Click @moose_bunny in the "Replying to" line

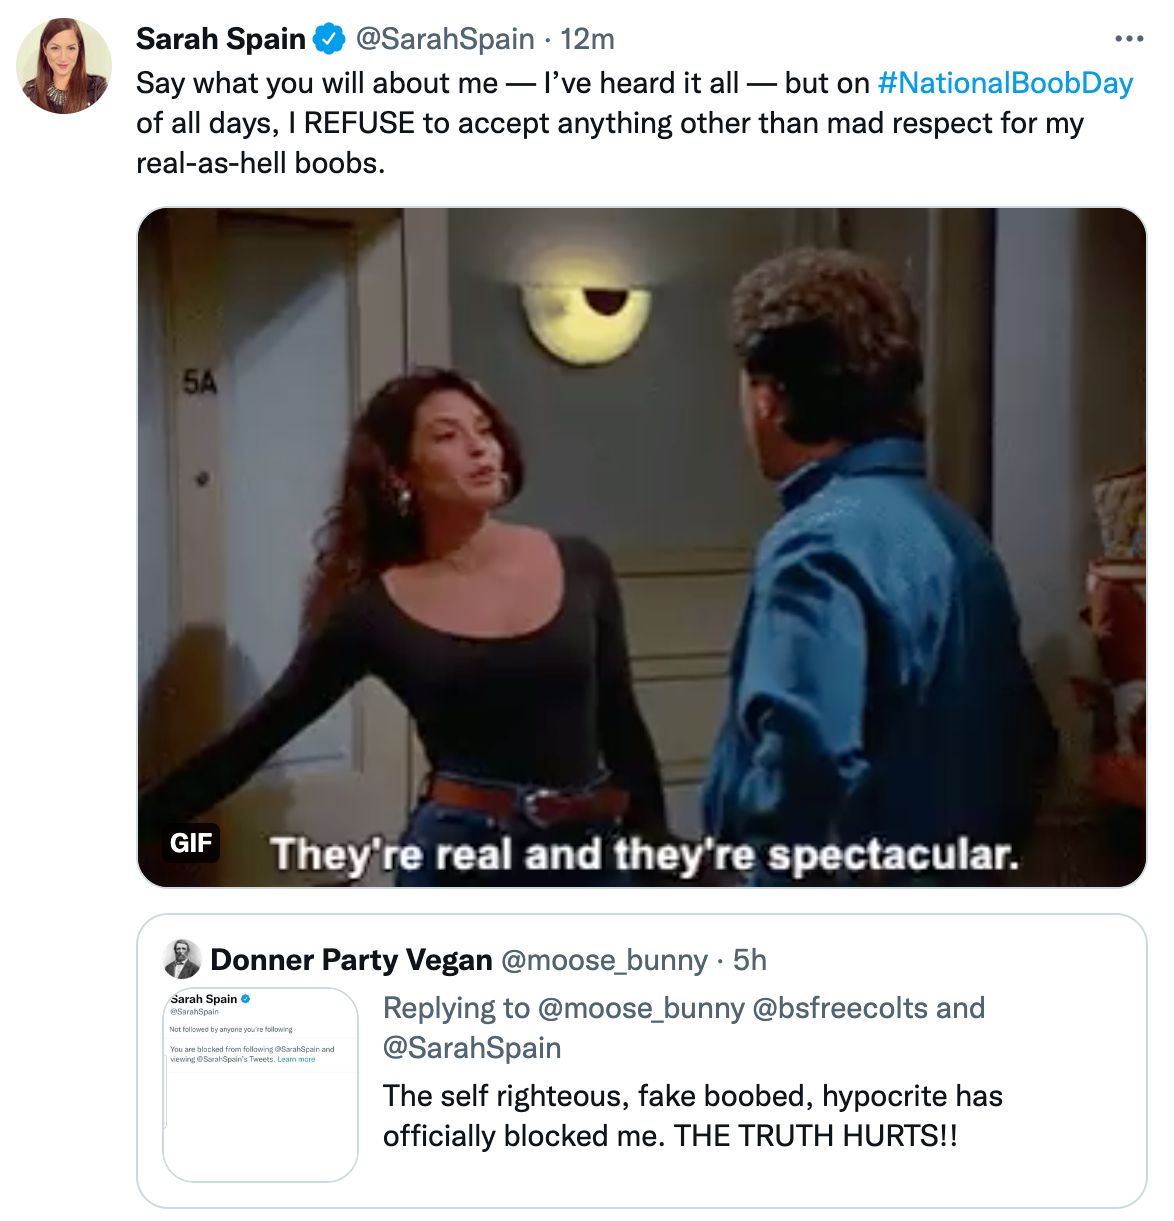coord(641,1008)
